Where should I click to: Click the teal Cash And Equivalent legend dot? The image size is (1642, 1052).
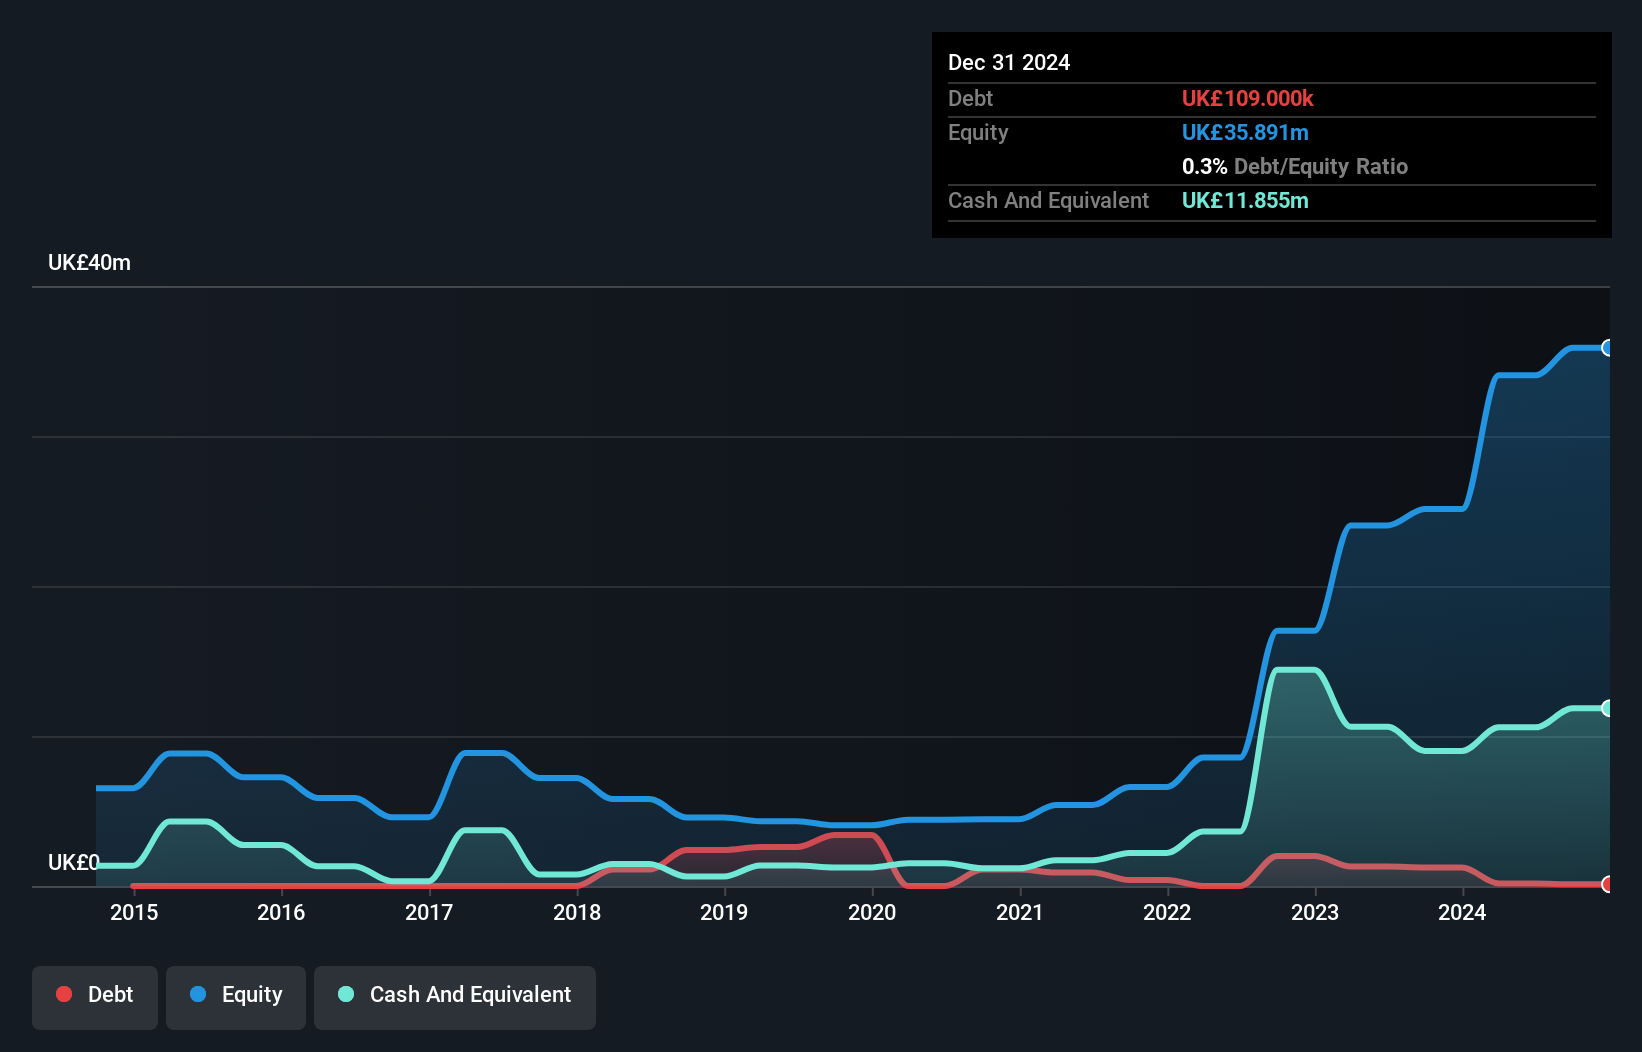click(x=346, y=994)
